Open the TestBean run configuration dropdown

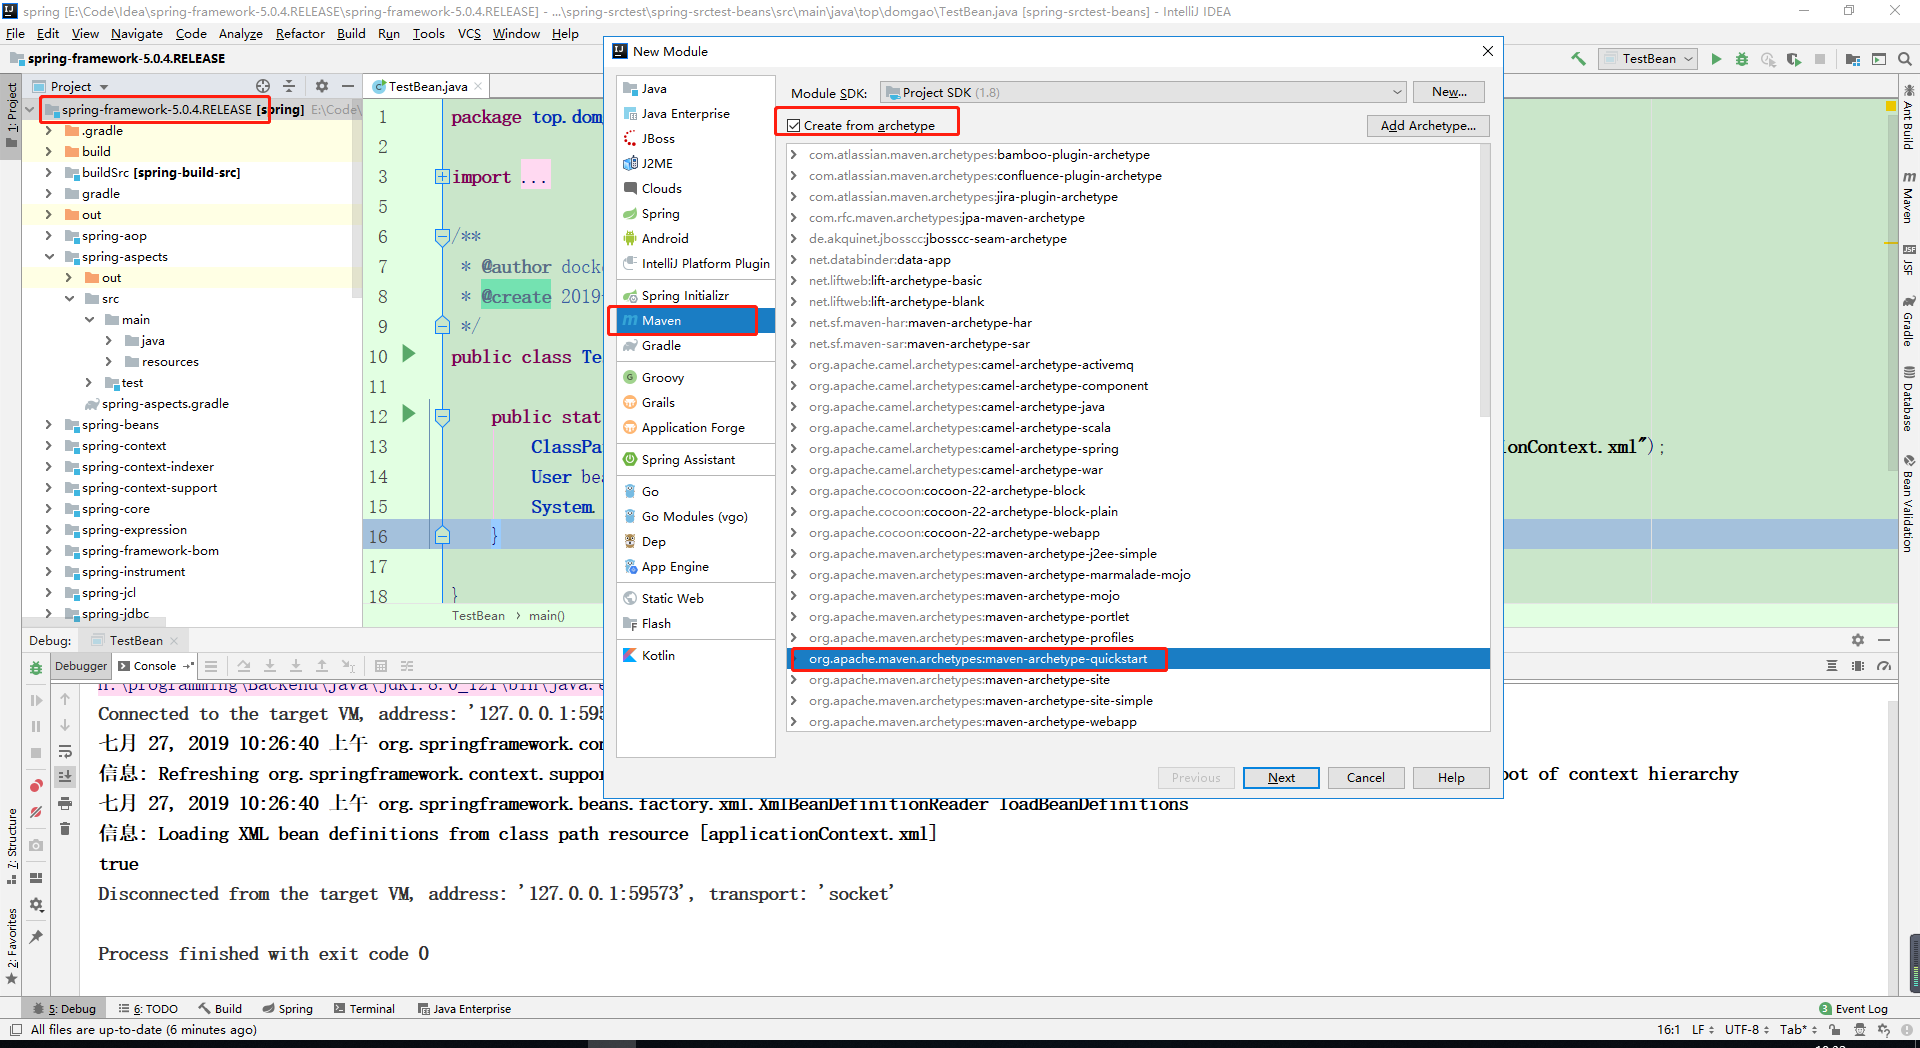(1648, 59)
